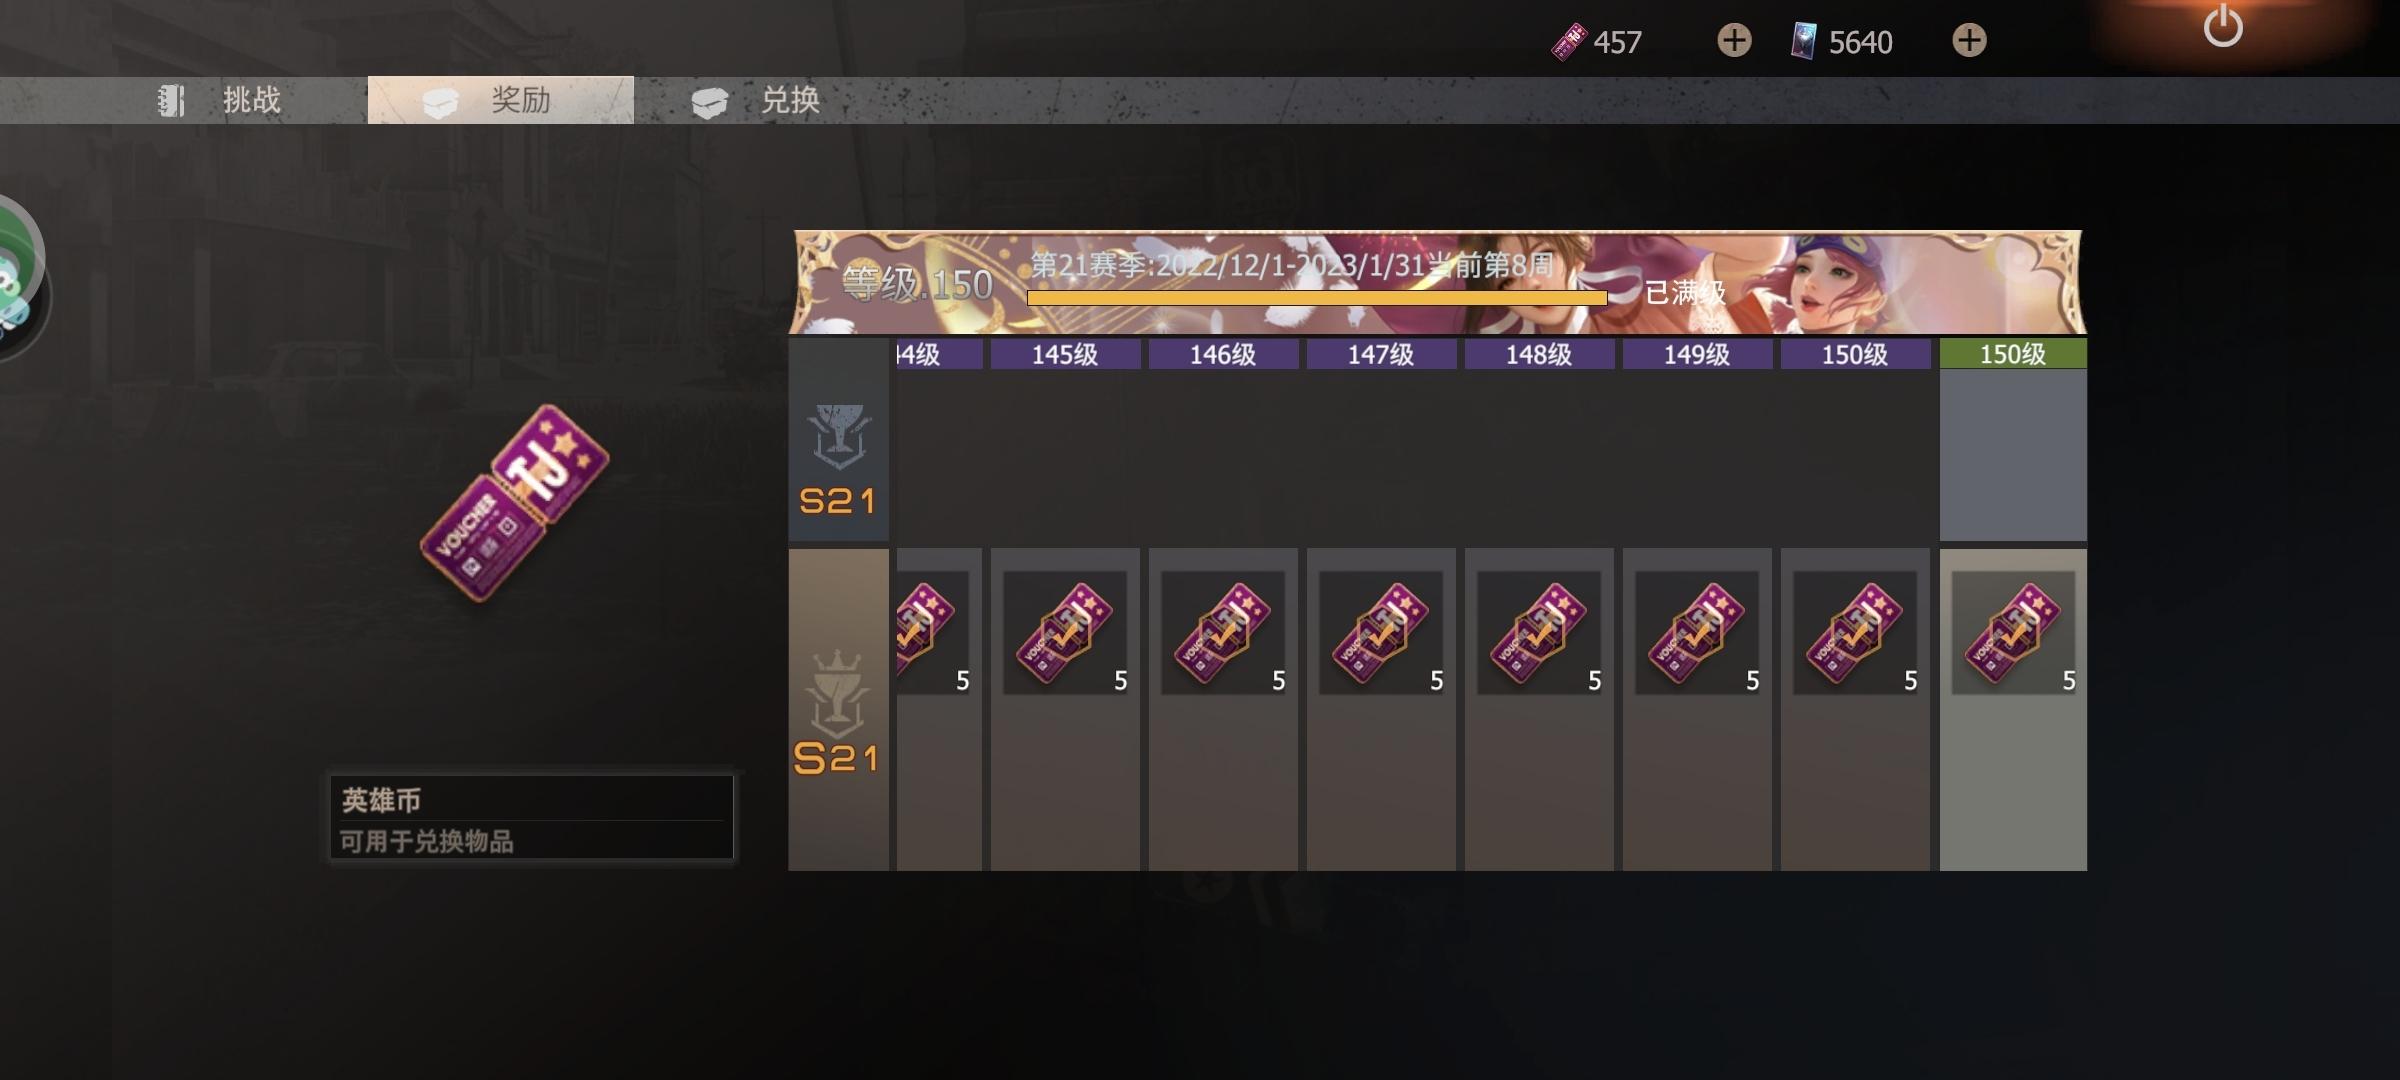Viewport: 2400px width, 1080px height.
Task: Tap the blue card currency icon showing 5640
Action: click(x=1803, y=42)
